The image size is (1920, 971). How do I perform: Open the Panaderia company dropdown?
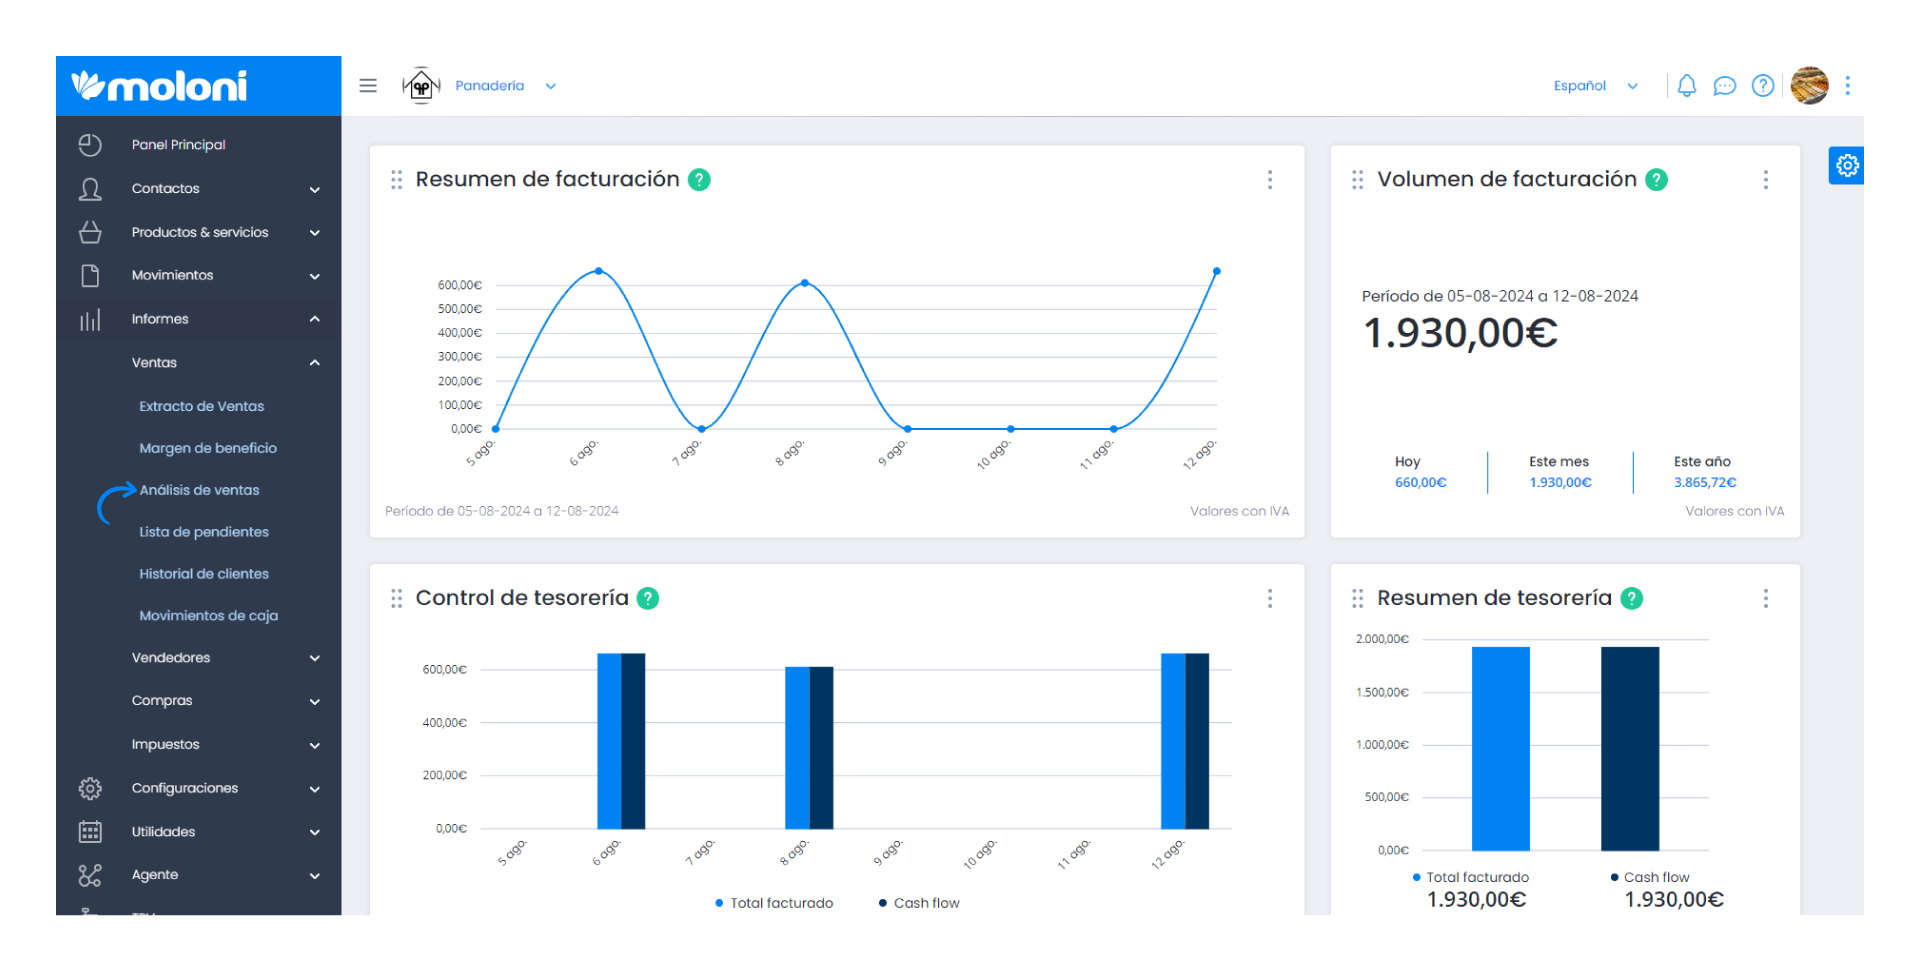506,86
